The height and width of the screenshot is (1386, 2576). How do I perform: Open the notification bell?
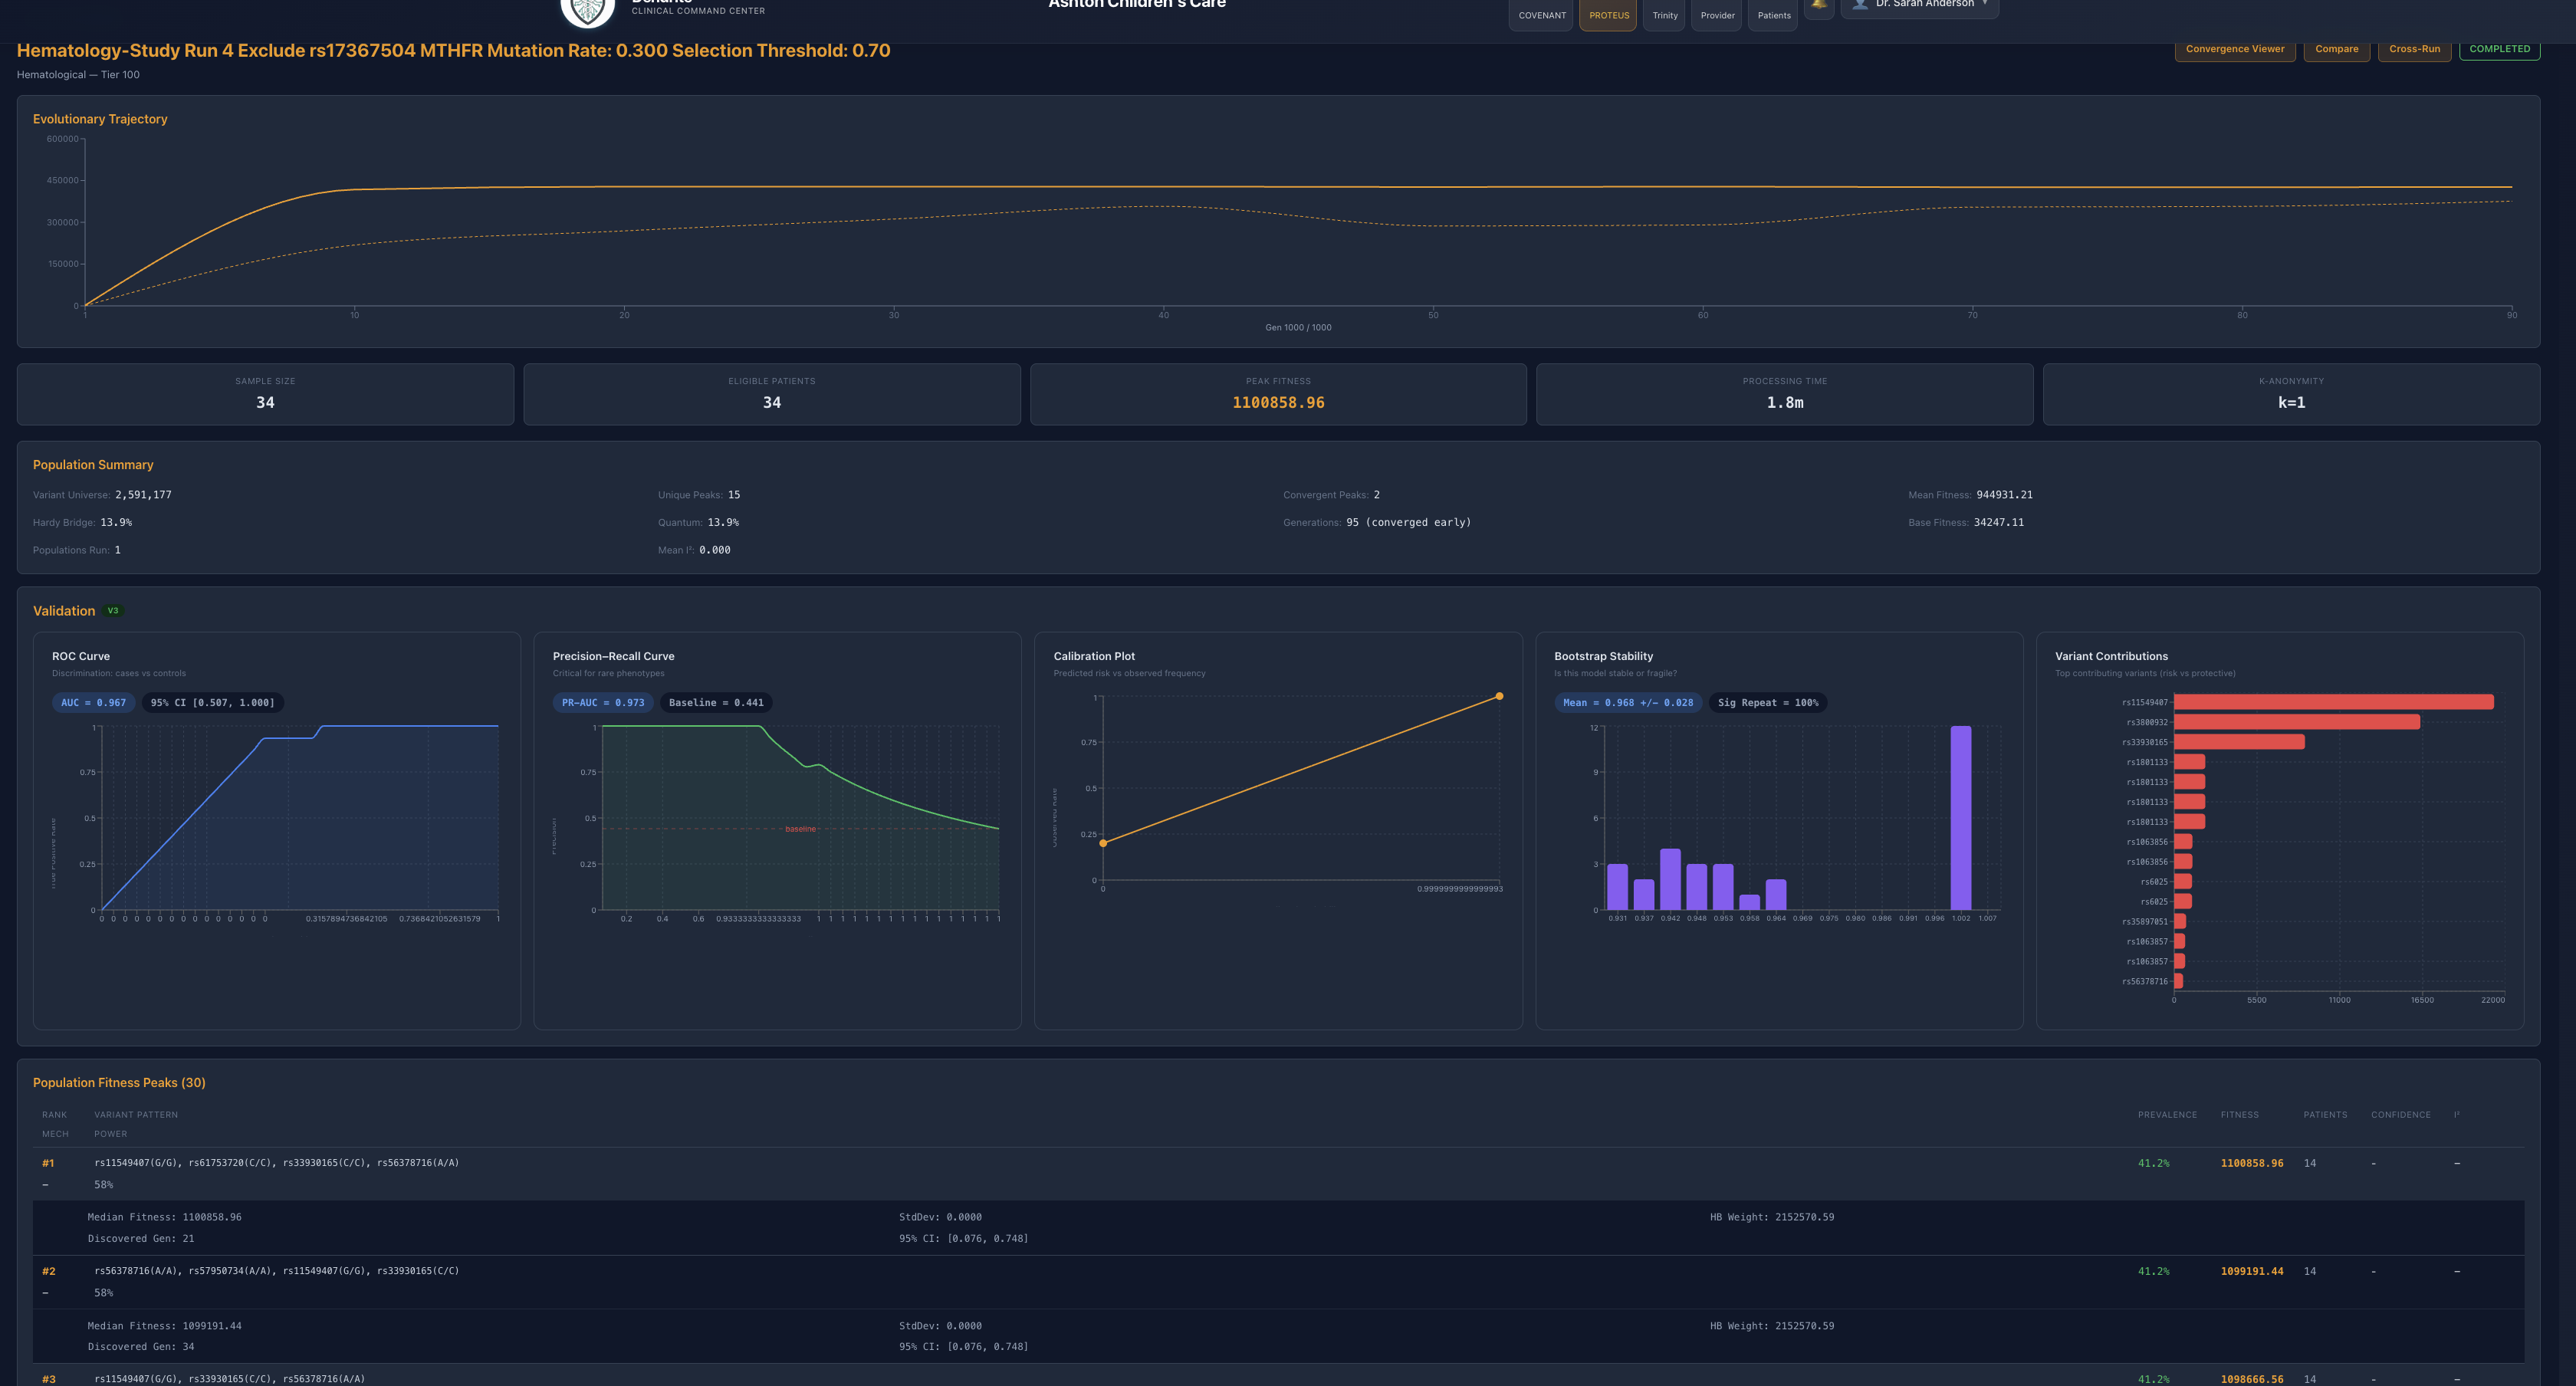tap(1819, 6)
